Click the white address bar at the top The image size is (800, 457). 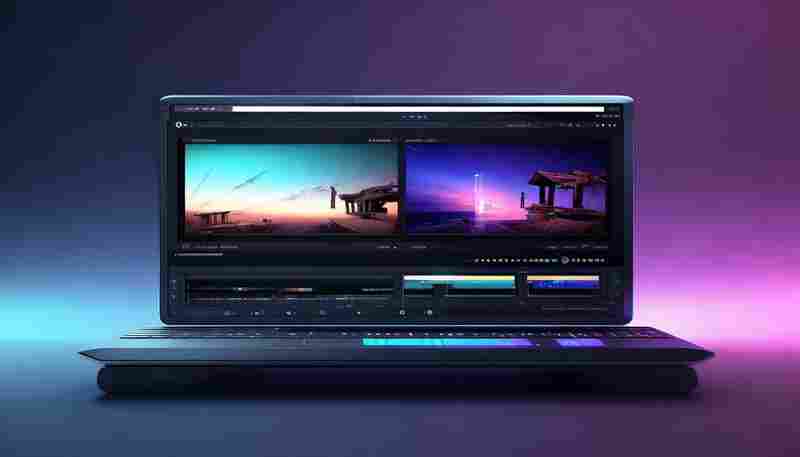pos(418,109)
